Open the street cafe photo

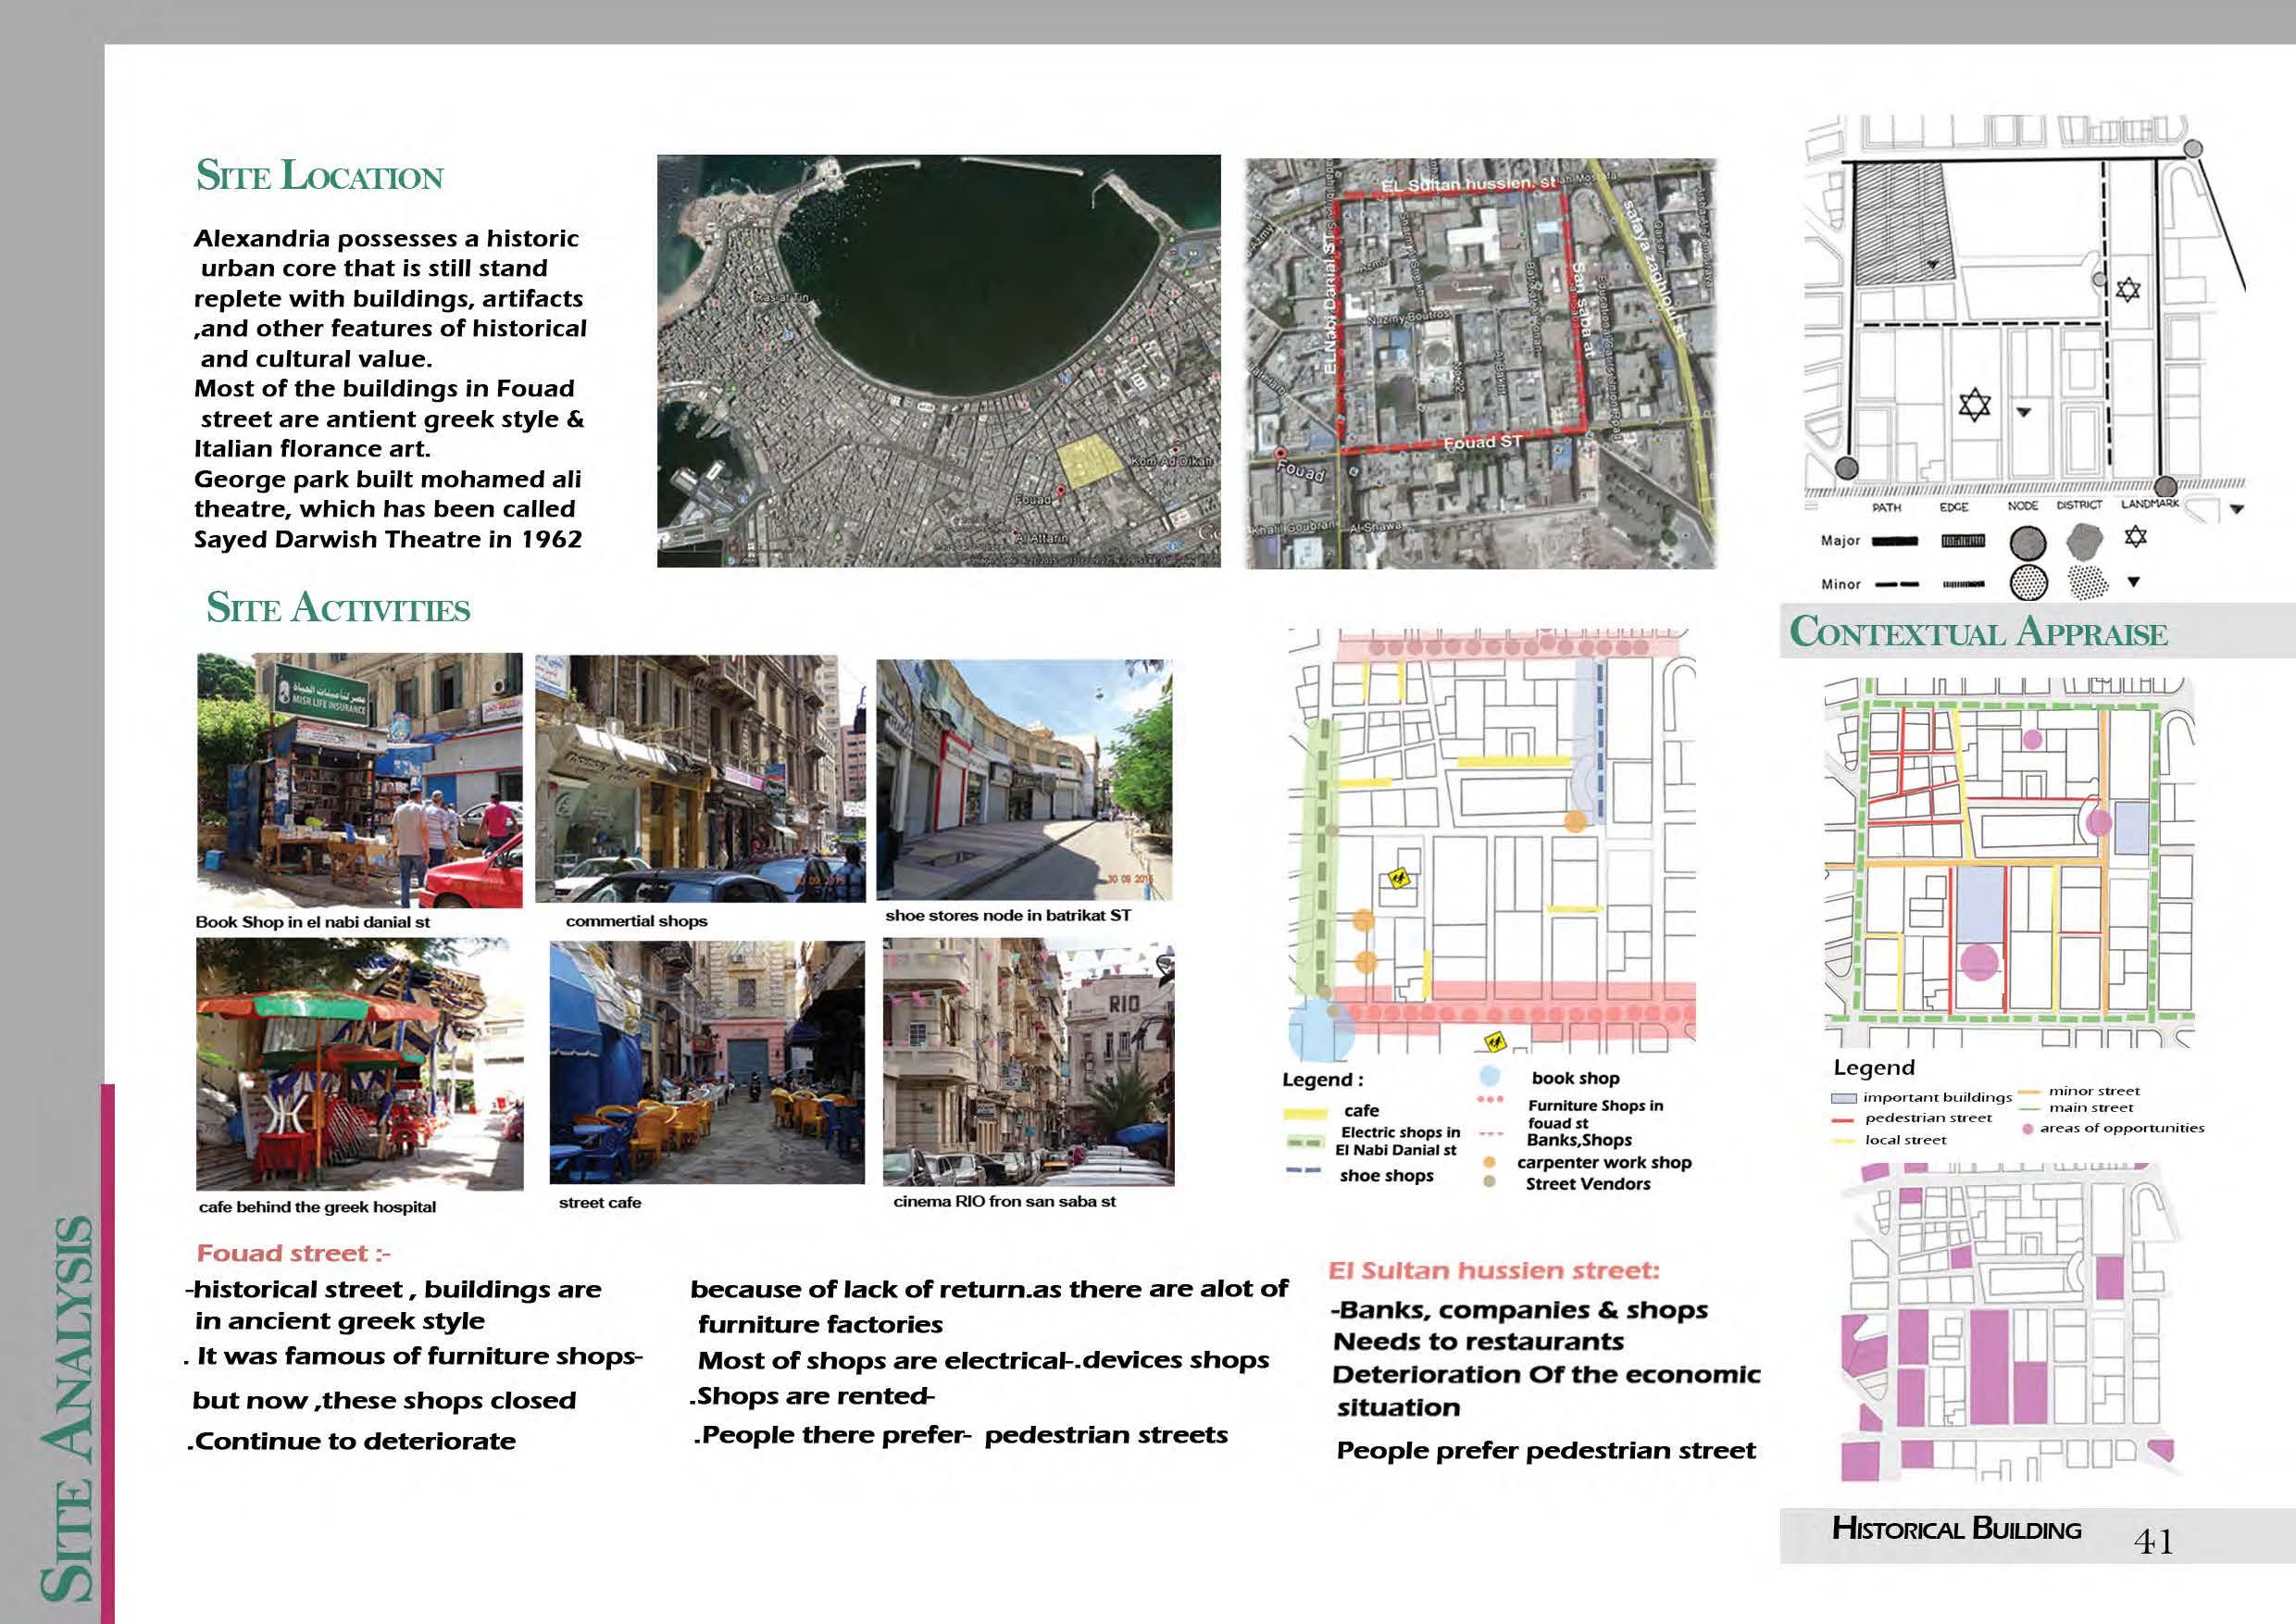706,1062
